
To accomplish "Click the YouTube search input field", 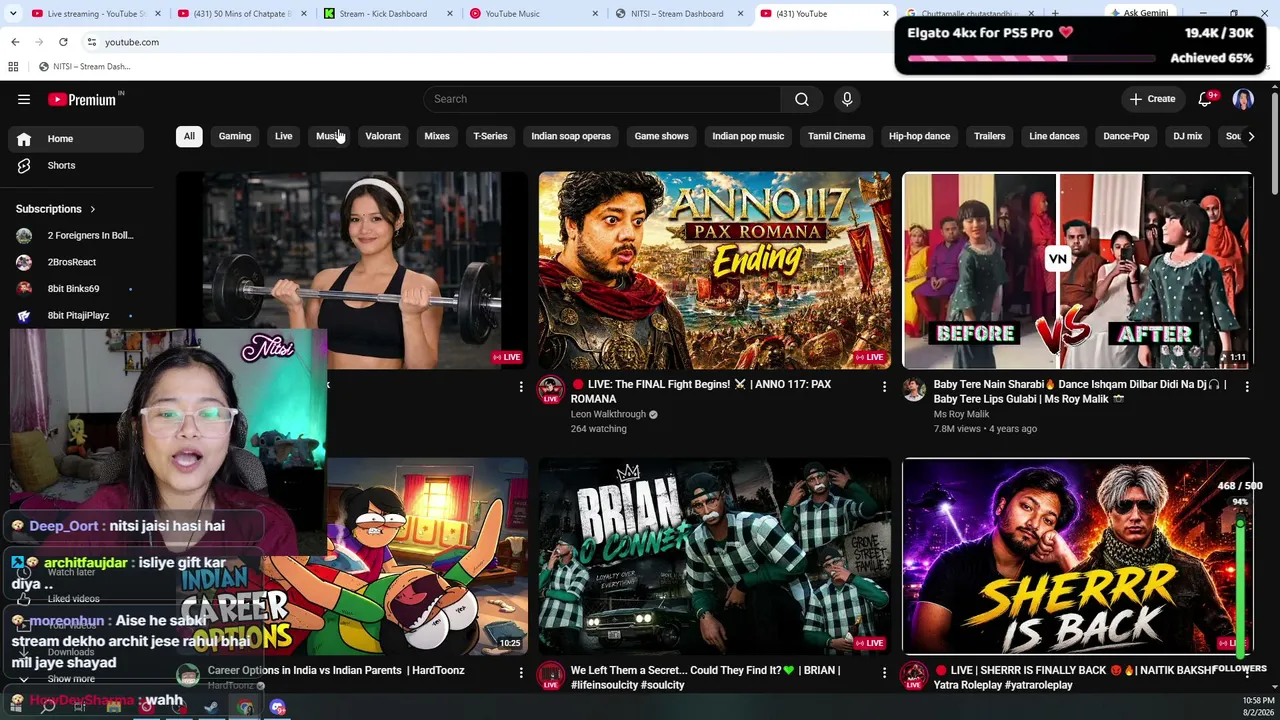I will [x=603, y=99].
